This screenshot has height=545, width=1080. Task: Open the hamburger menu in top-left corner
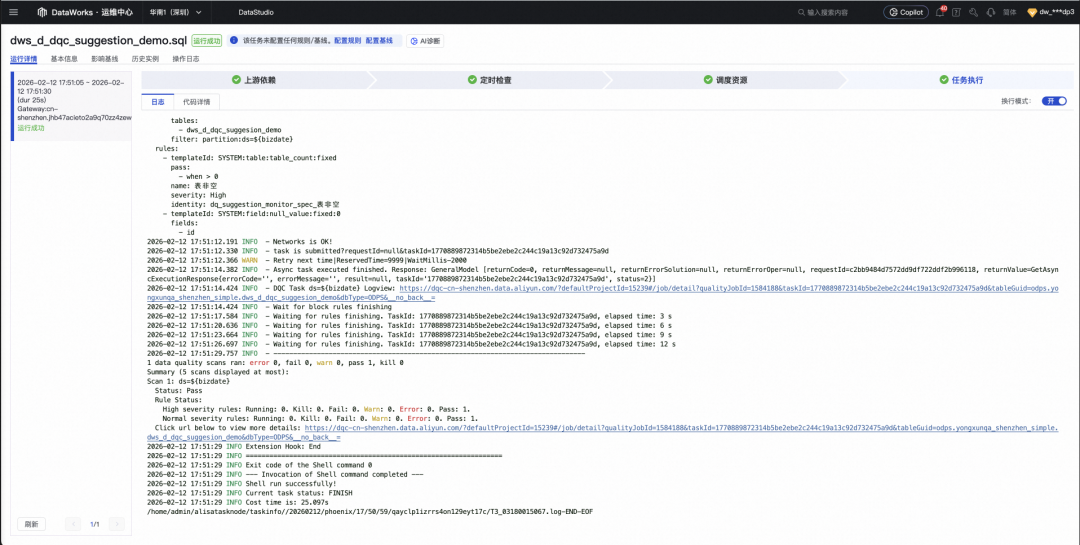13,12
